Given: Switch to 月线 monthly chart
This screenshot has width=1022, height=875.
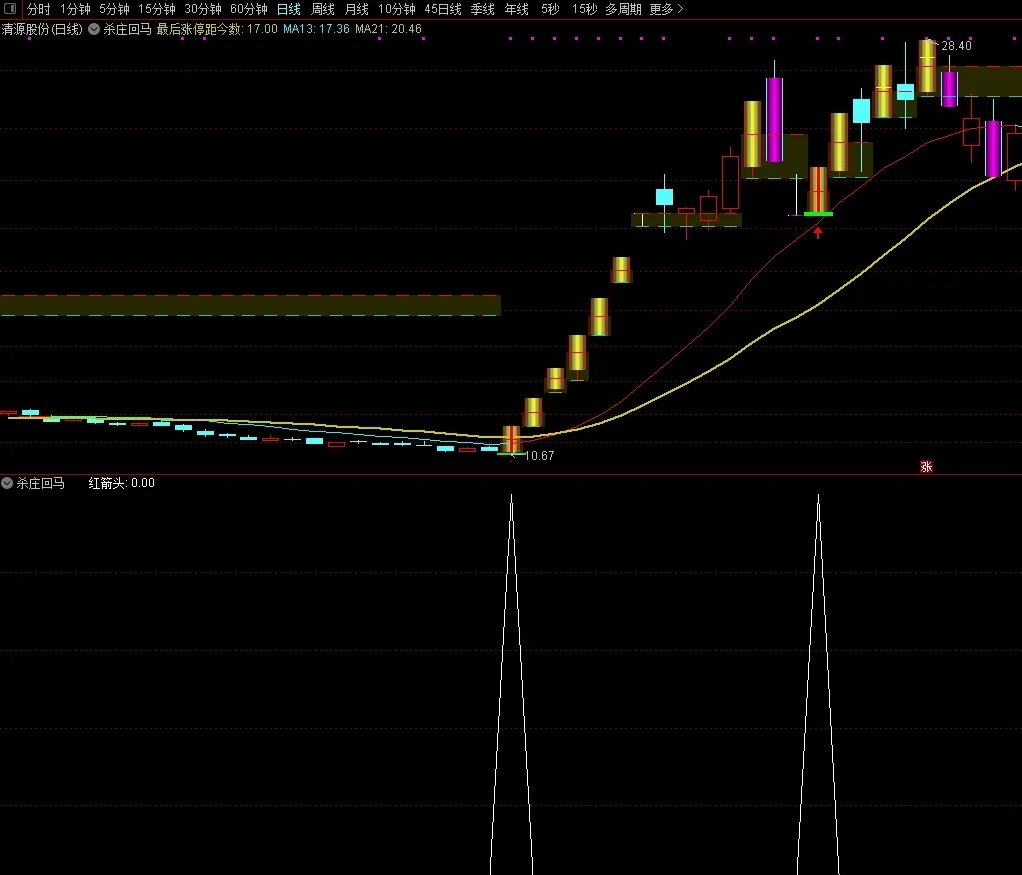Looking at the screenshot, I should pos(357,9).
